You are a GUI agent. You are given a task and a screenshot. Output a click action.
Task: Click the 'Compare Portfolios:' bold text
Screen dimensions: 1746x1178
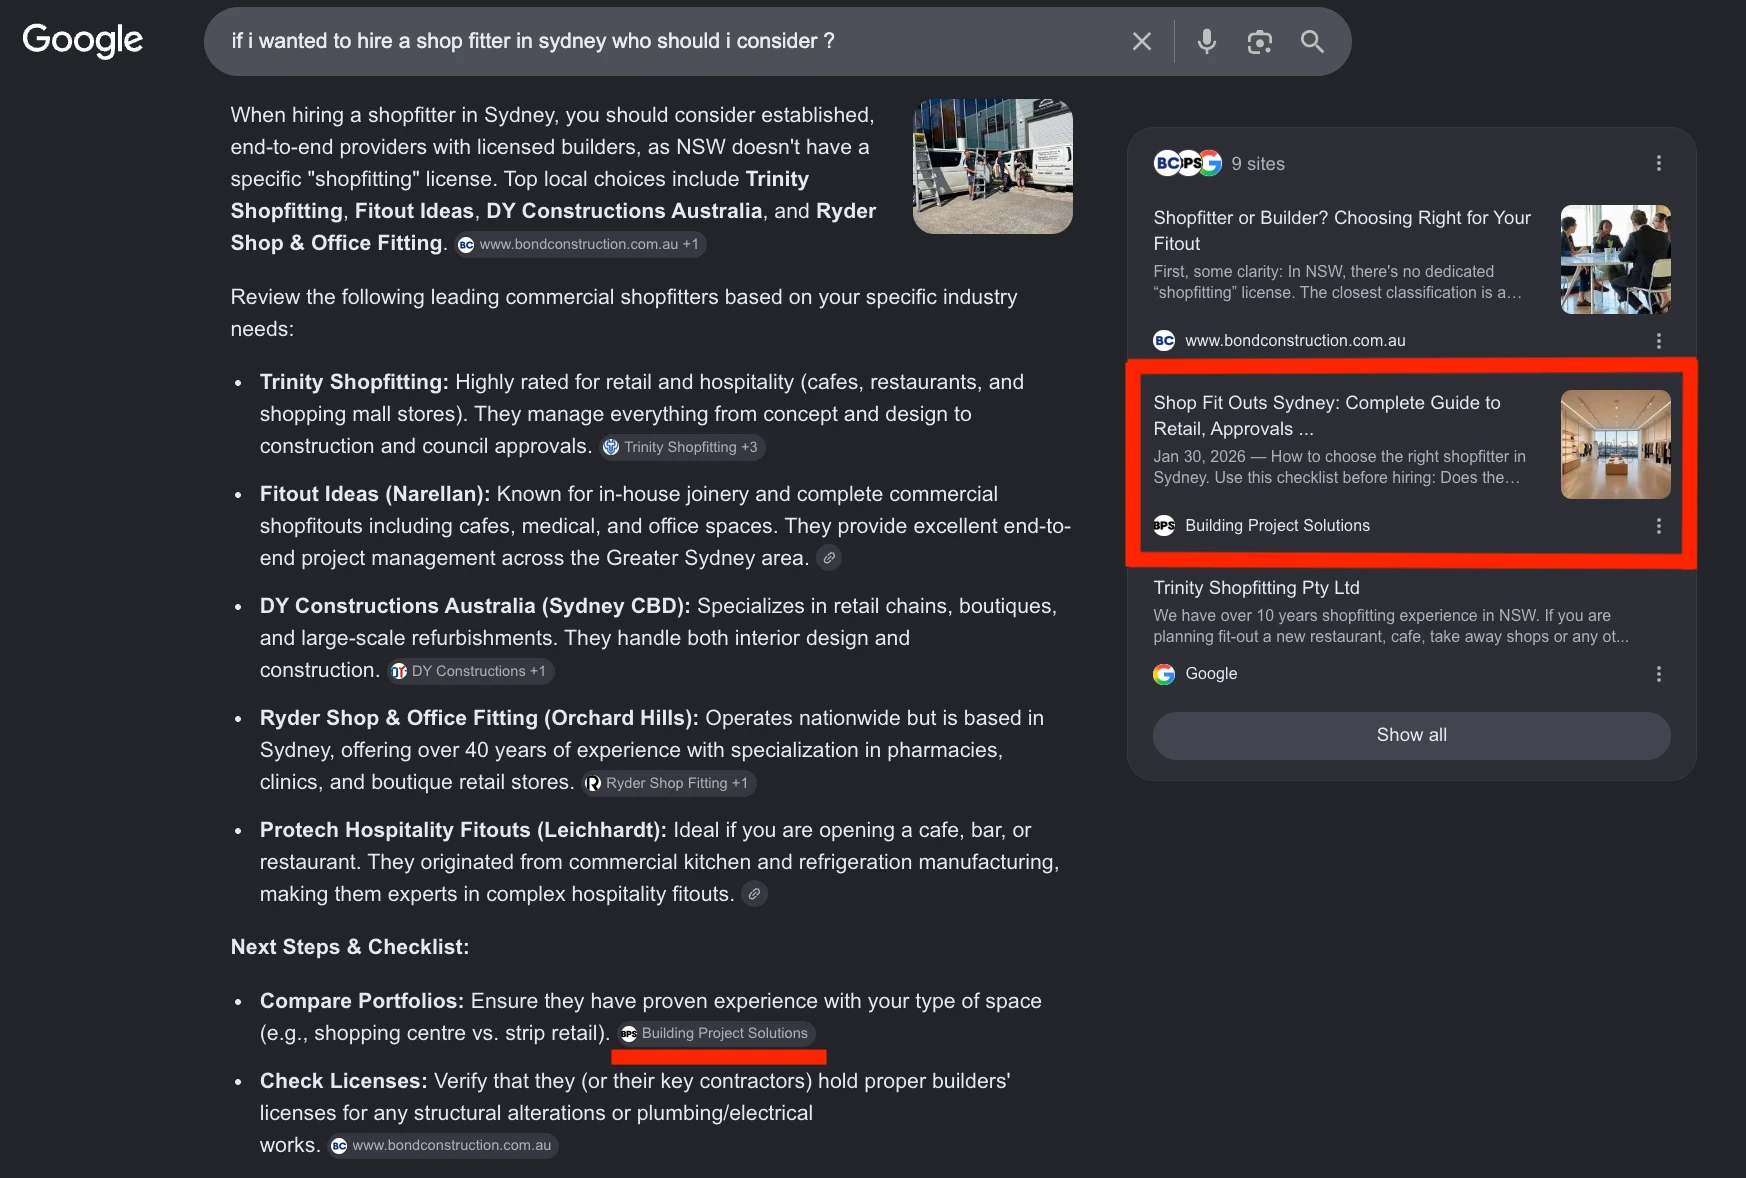(362, 1001)
